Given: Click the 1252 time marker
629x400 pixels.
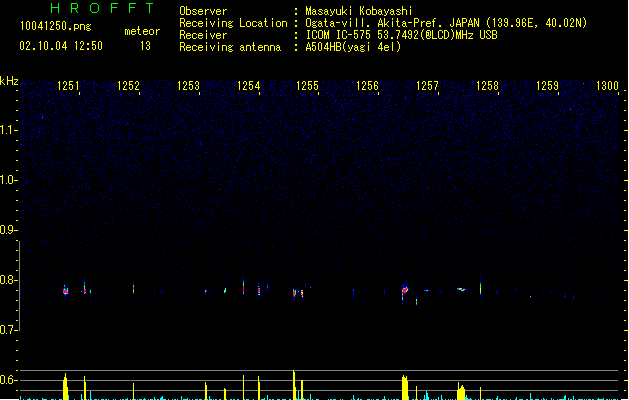Looking at the screenshot, I should [128, 86].
